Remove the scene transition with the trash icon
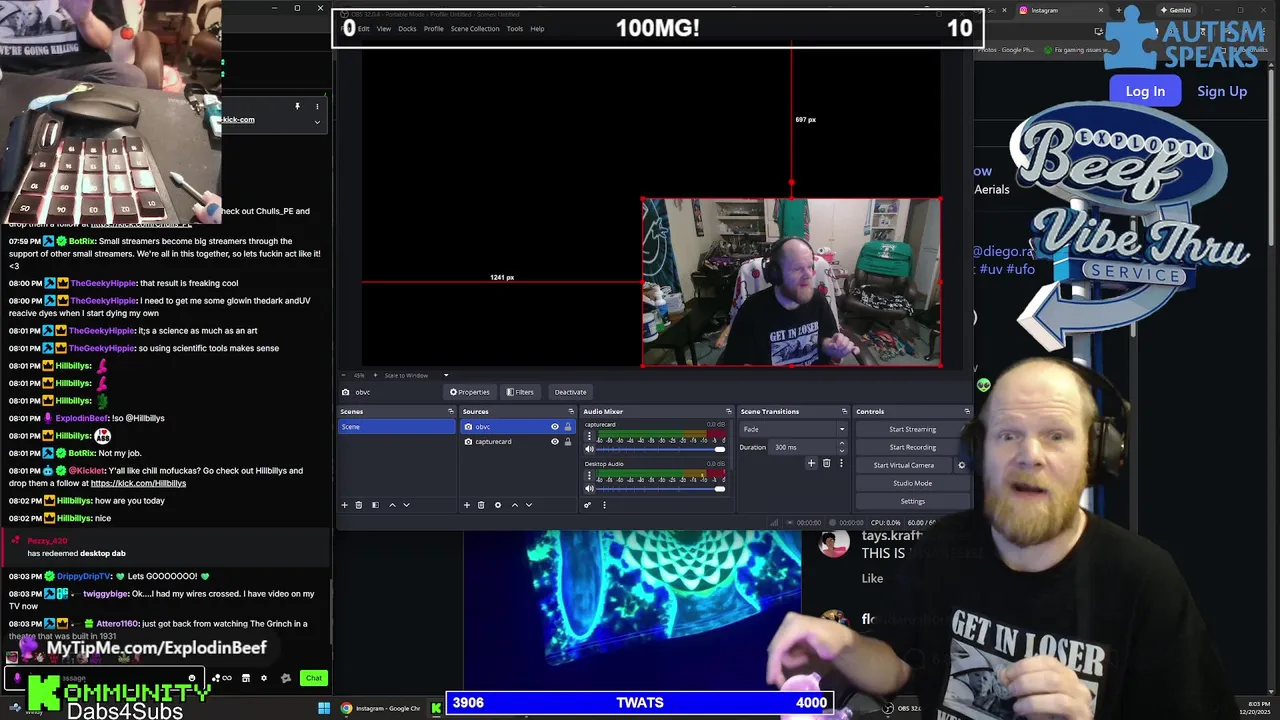The width and height of the screenshot is (1280, 720). click(x=826, y=463)
